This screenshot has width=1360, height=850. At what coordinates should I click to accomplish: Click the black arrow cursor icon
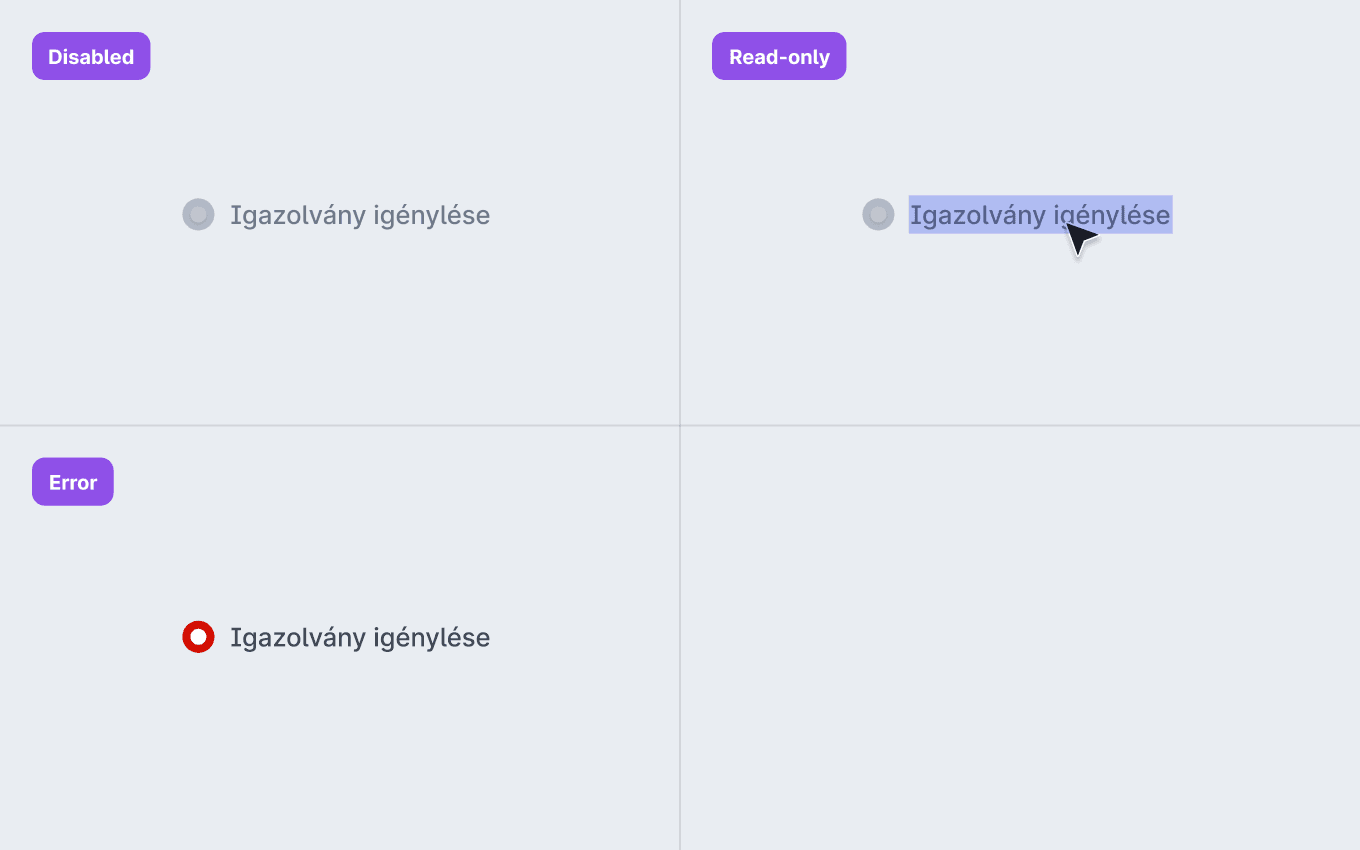[x=1079, y=239]
